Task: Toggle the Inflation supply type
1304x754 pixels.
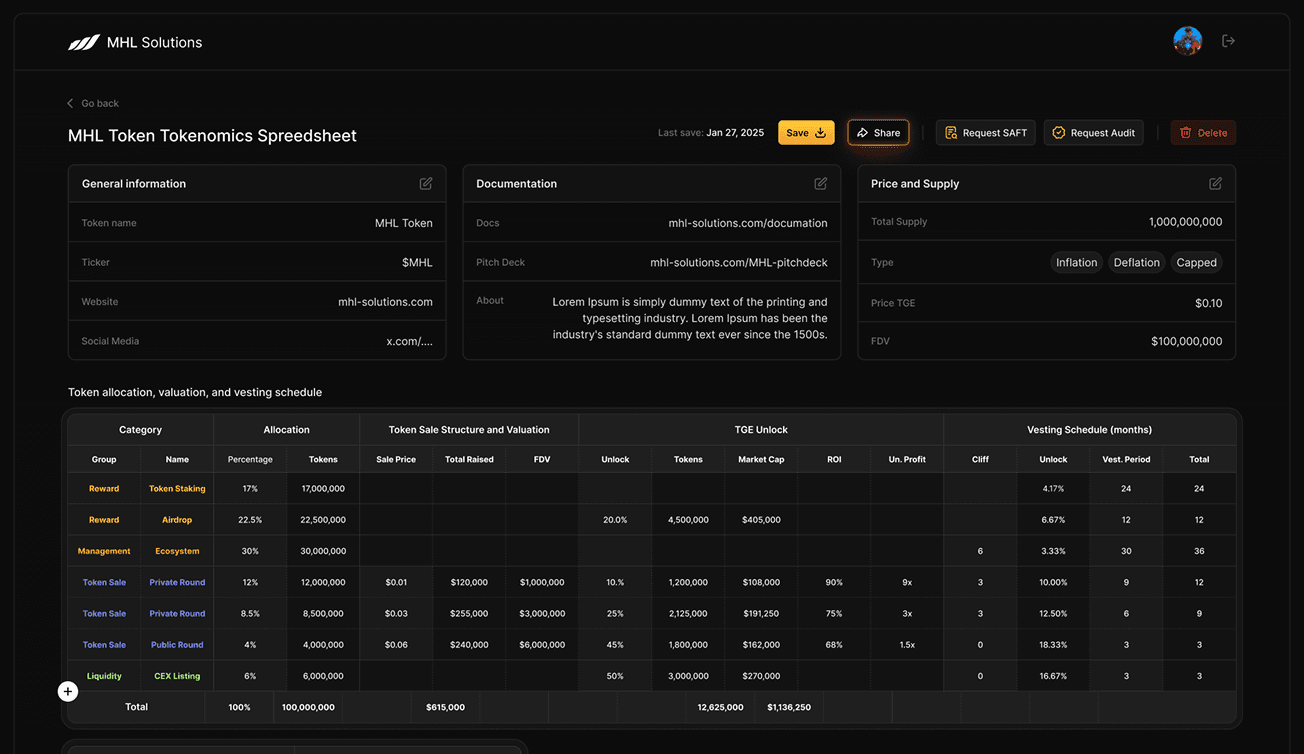Action: [x=1076, y=262]
